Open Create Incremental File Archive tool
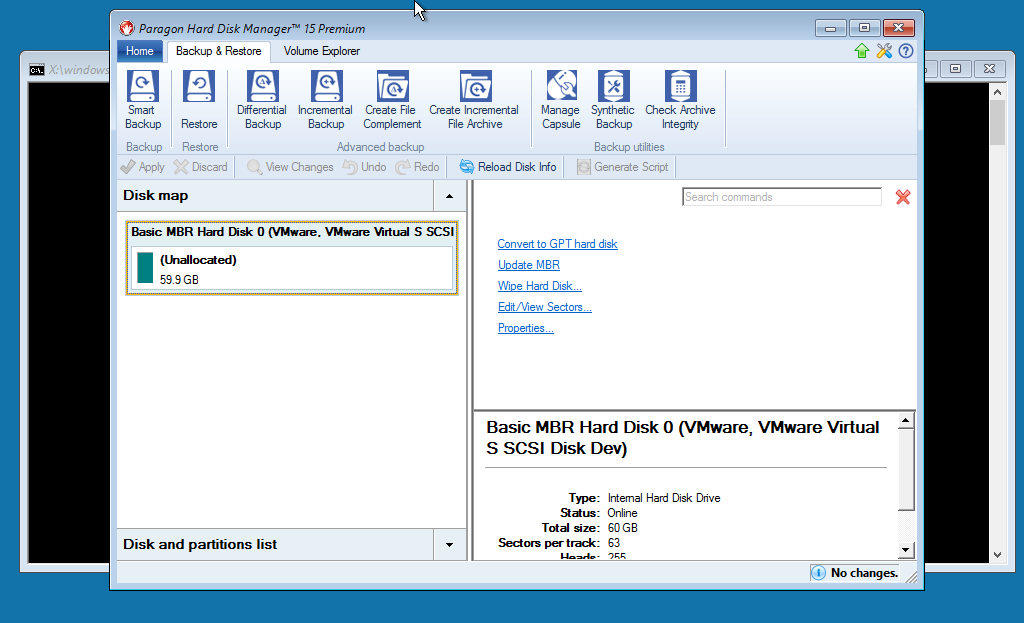Screen dimensions: 1024x623 (475, 101)
